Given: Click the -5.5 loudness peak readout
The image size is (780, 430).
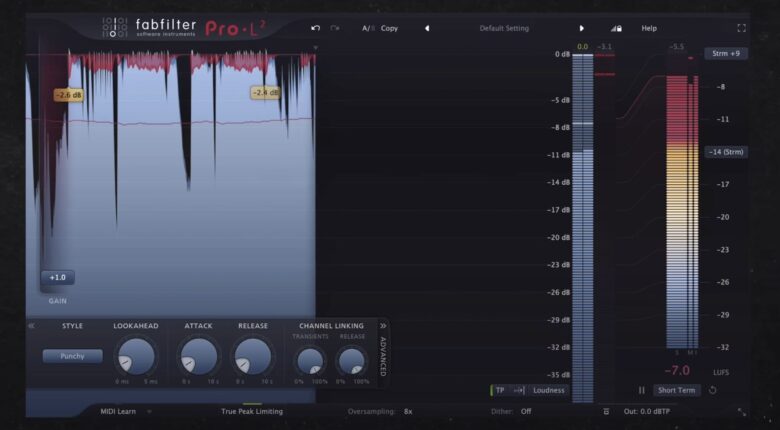Looking at the screenshot, I should click(x=677, y=47).
